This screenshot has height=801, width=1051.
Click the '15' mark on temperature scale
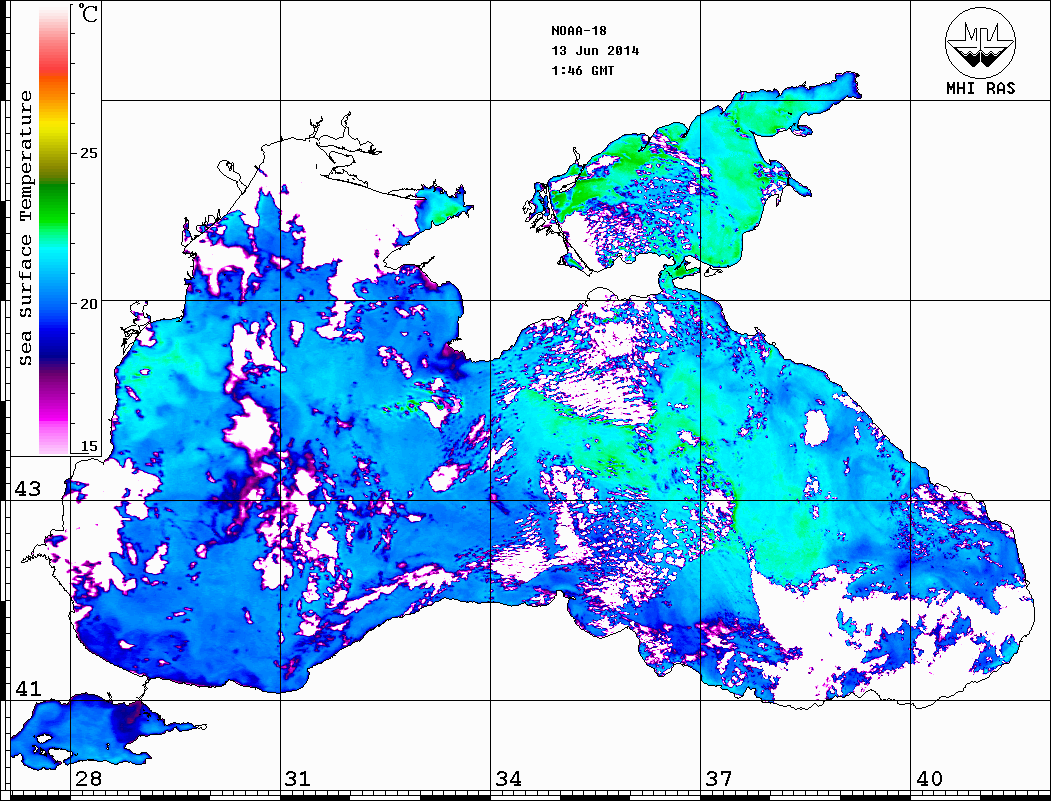(x=88, y=446)
